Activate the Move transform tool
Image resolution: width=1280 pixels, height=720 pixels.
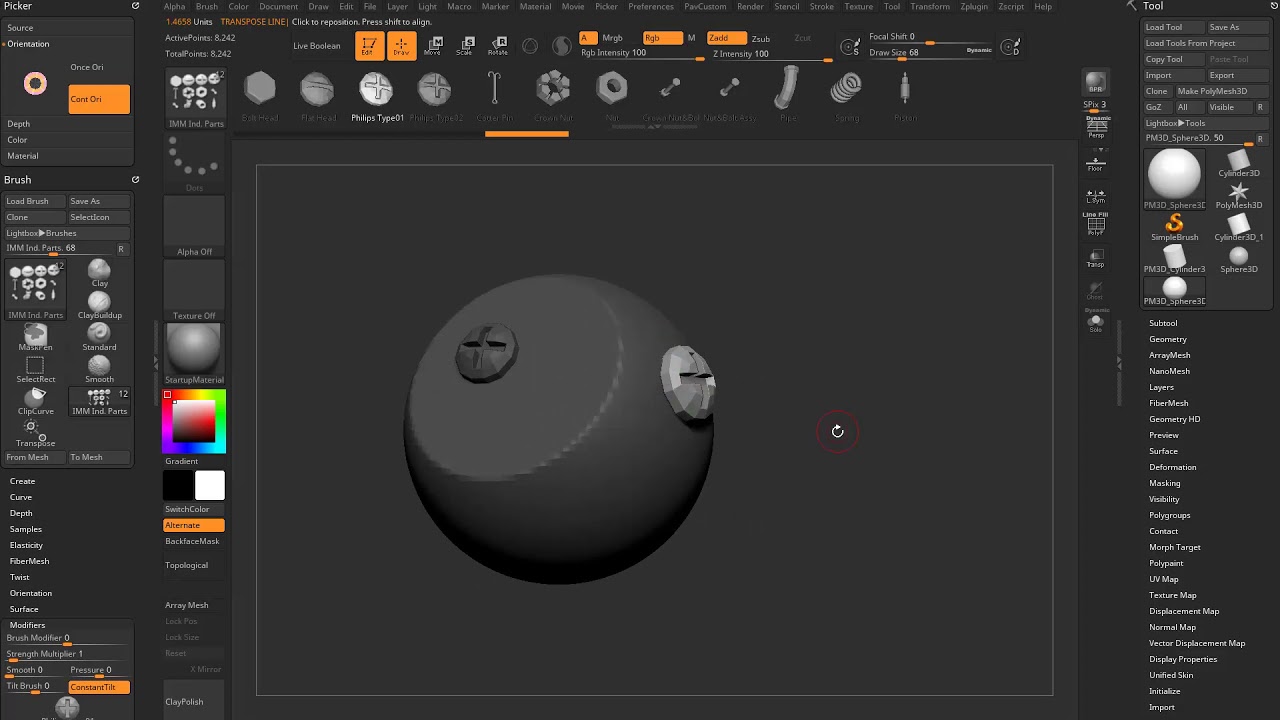tap(435, 45)
